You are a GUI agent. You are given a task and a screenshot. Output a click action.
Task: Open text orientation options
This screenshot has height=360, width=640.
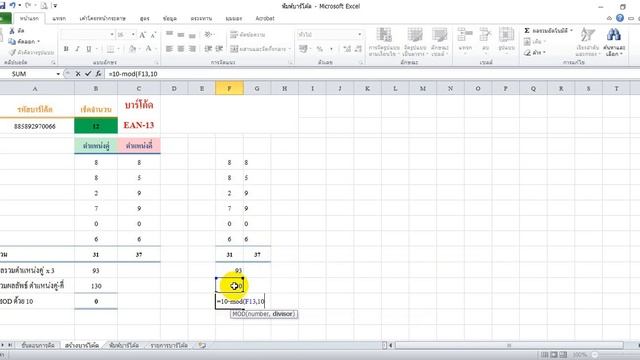point(209,35)
